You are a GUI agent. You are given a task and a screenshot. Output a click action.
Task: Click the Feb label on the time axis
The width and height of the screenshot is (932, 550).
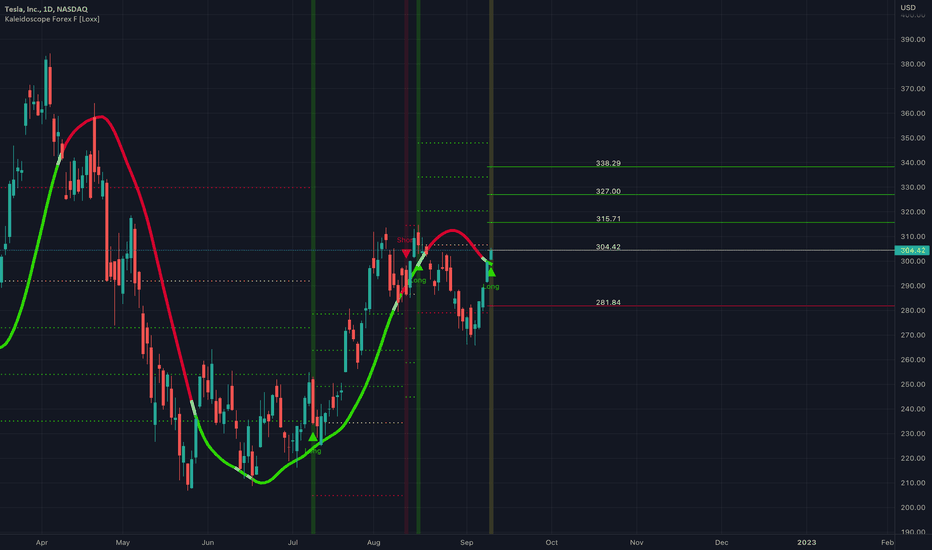coord(887,542)
